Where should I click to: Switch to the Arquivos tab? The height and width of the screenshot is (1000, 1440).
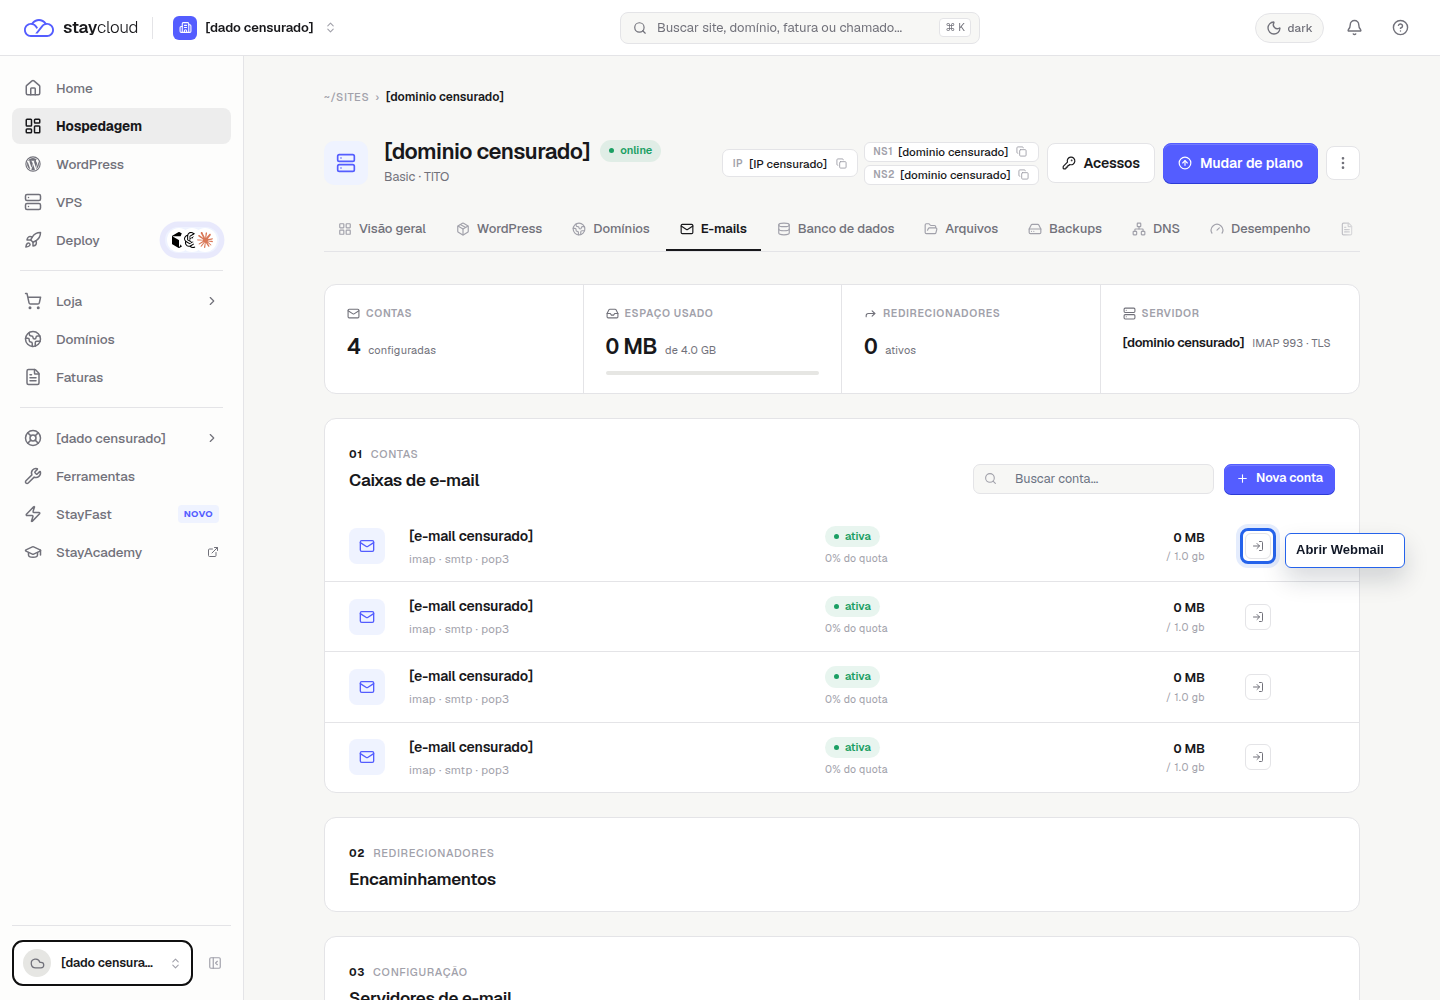(961, 229)
